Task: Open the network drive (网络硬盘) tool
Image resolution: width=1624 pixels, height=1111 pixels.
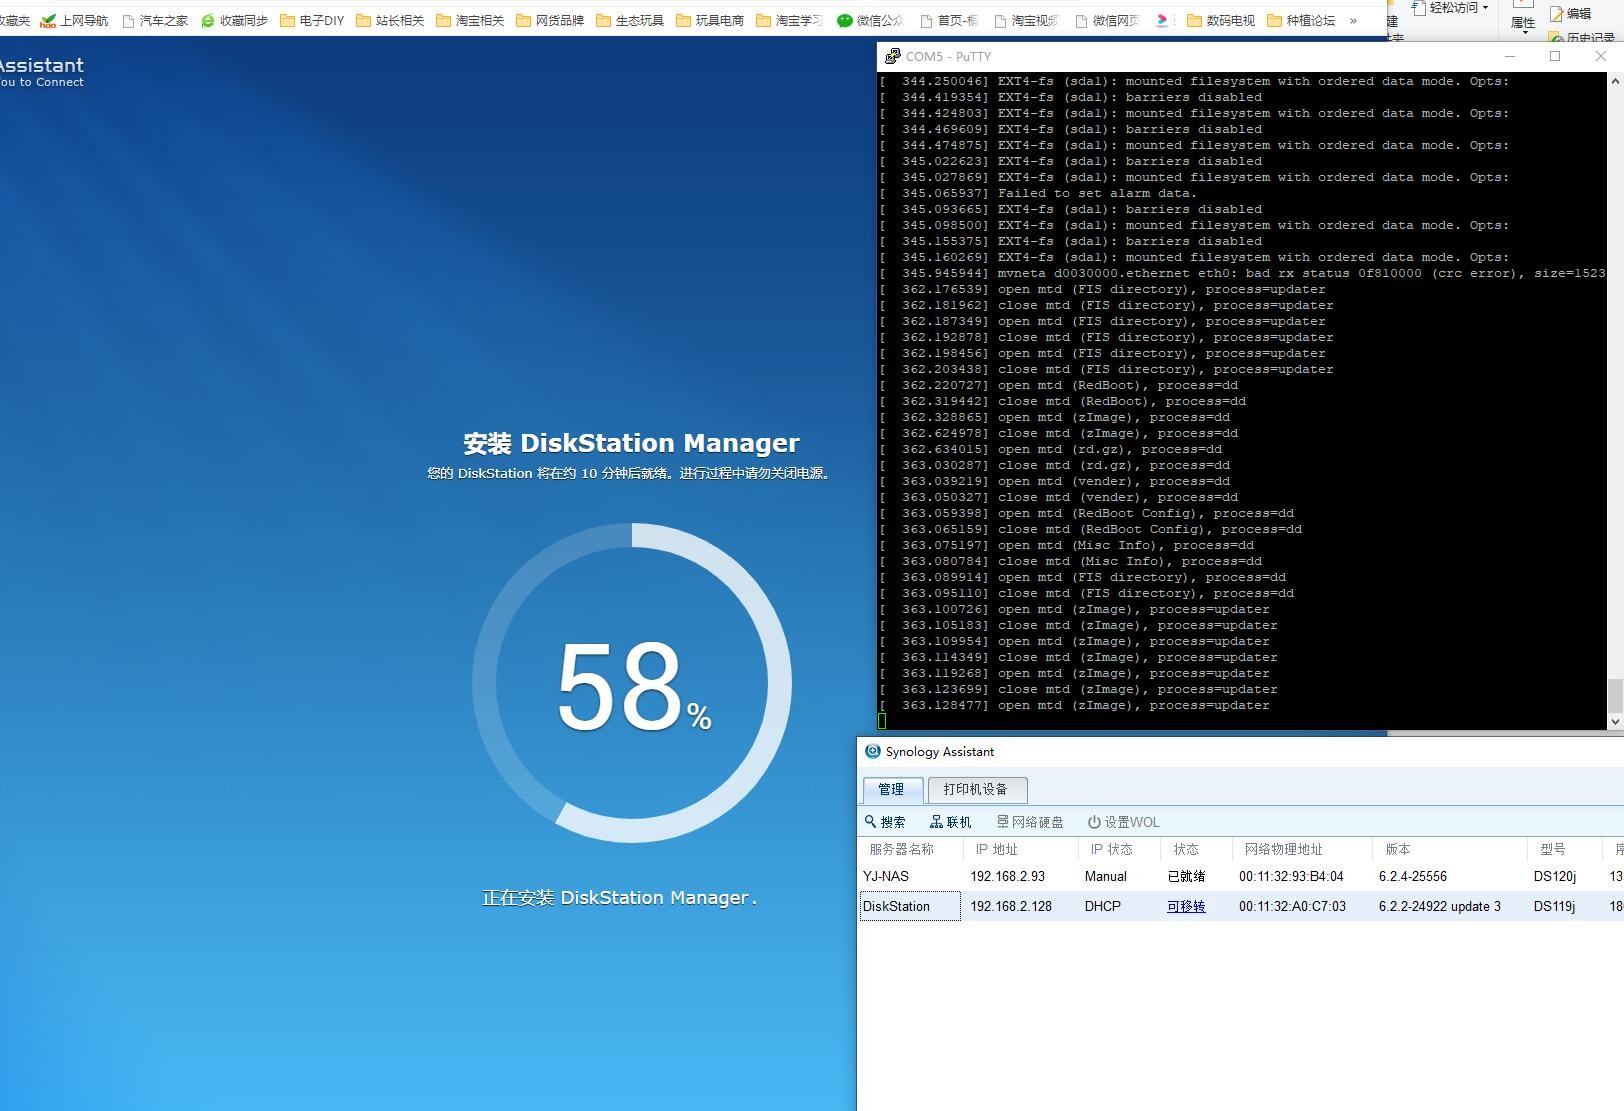Action: (1030, 822)
